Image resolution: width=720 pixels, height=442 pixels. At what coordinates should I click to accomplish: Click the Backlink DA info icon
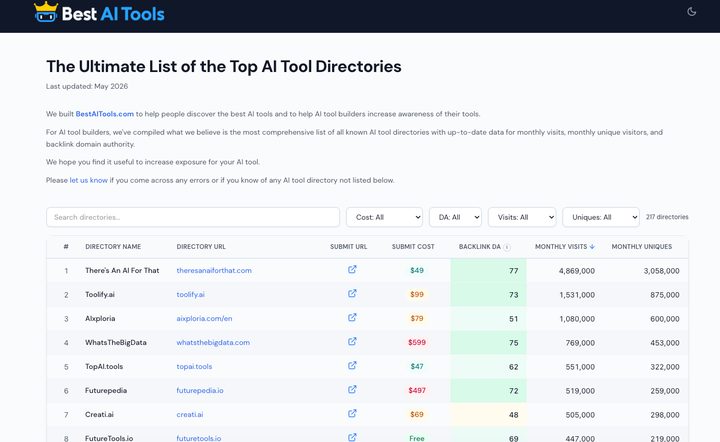point(507,247)
